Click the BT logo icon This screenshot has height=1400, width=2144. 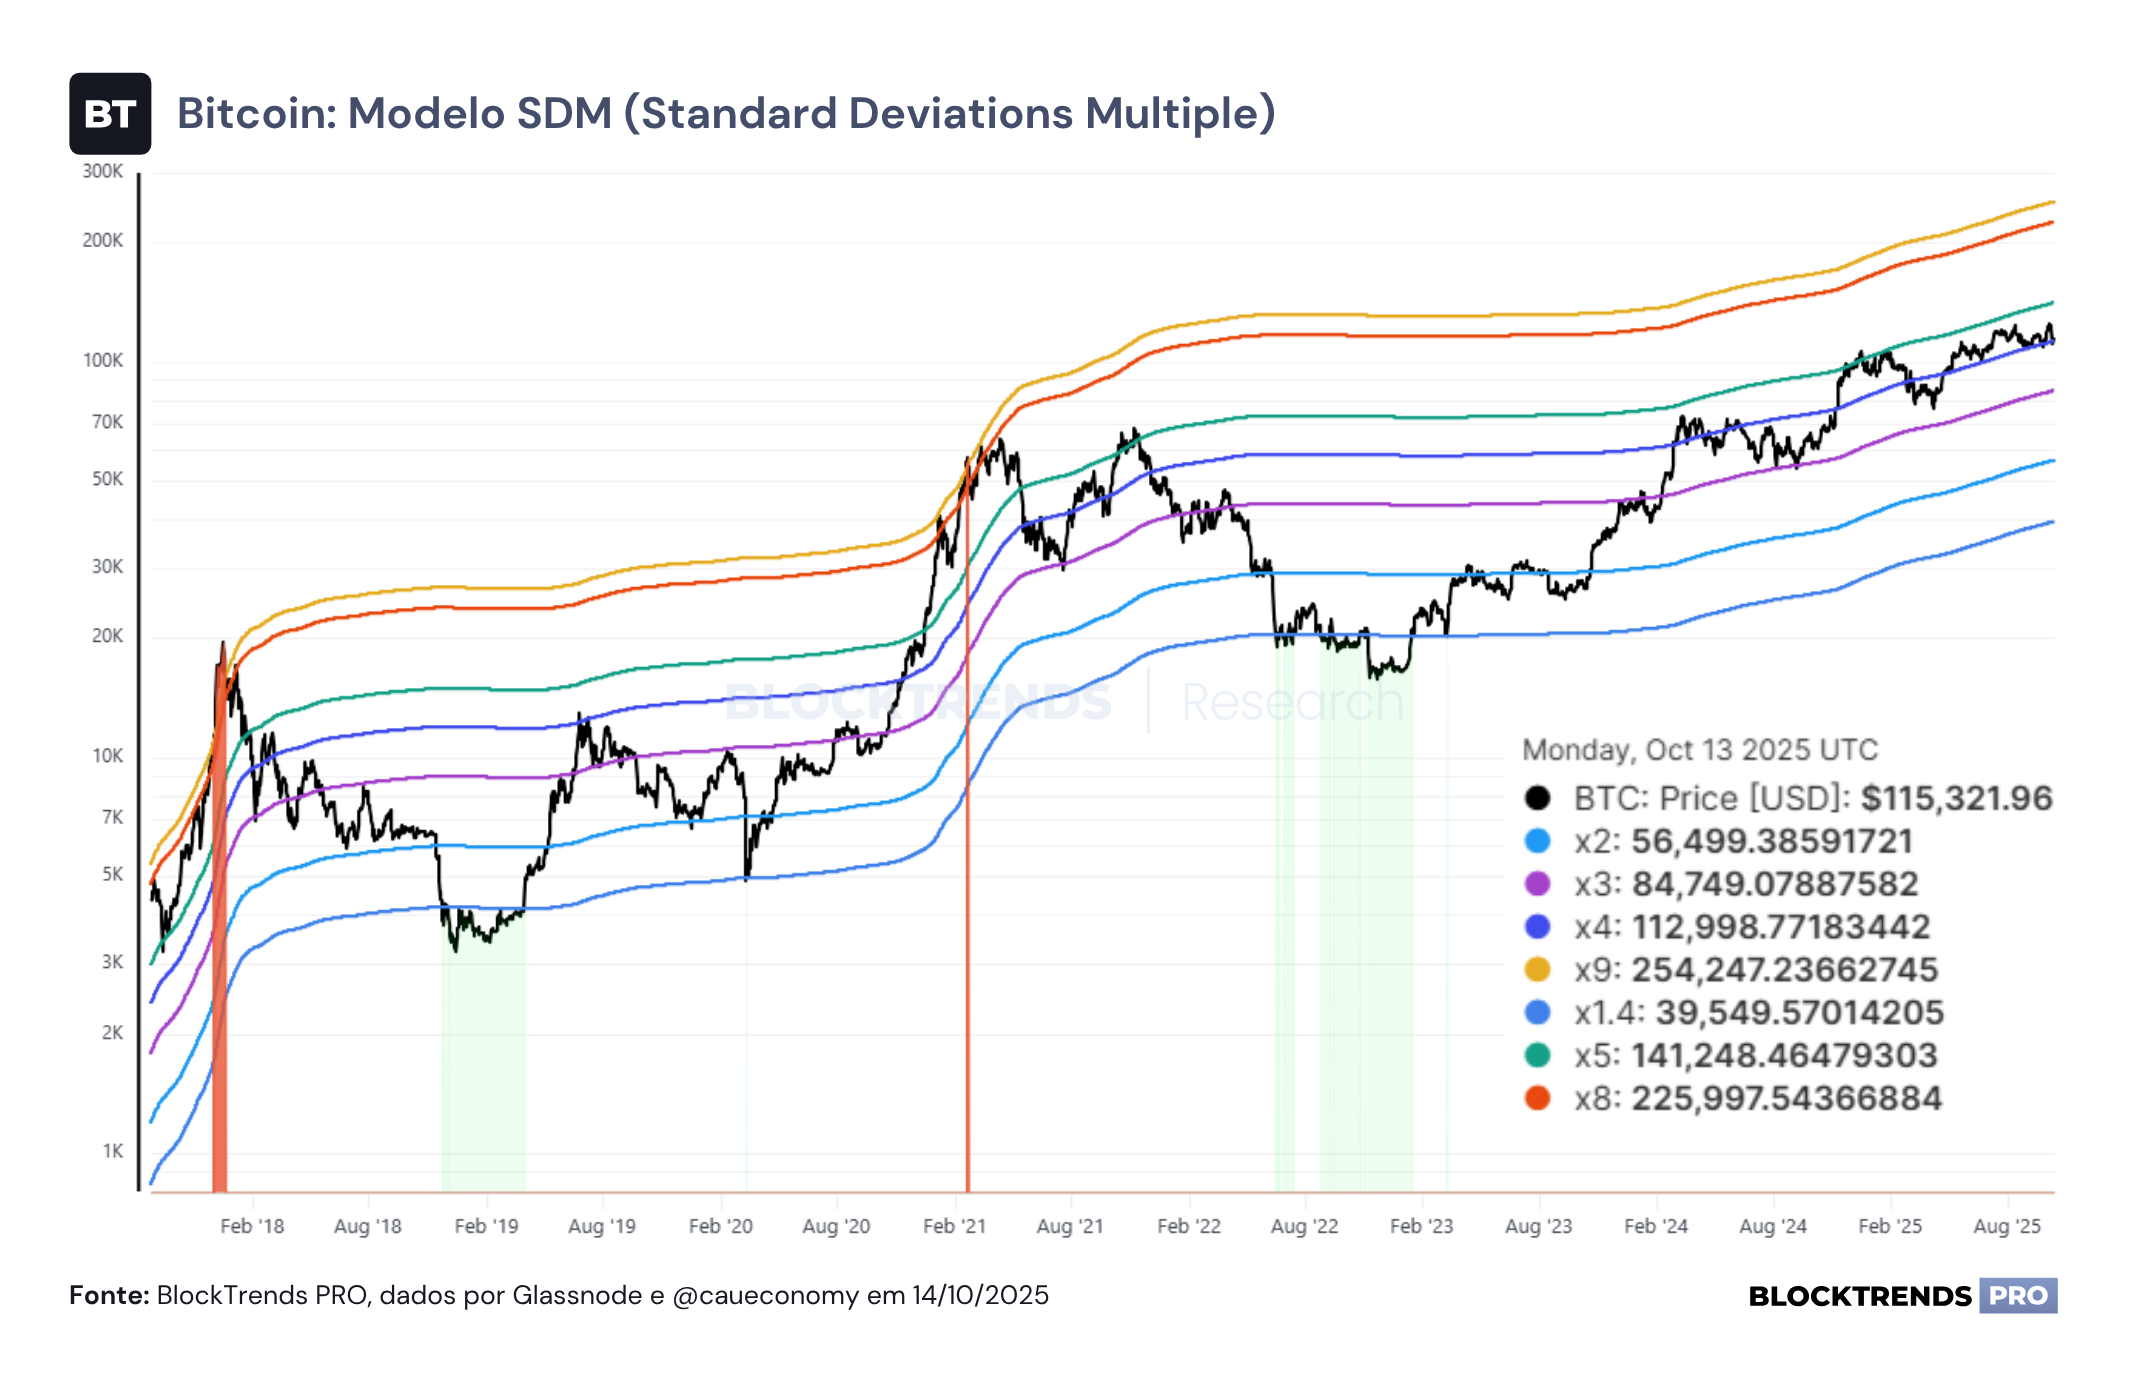point(110,114)
